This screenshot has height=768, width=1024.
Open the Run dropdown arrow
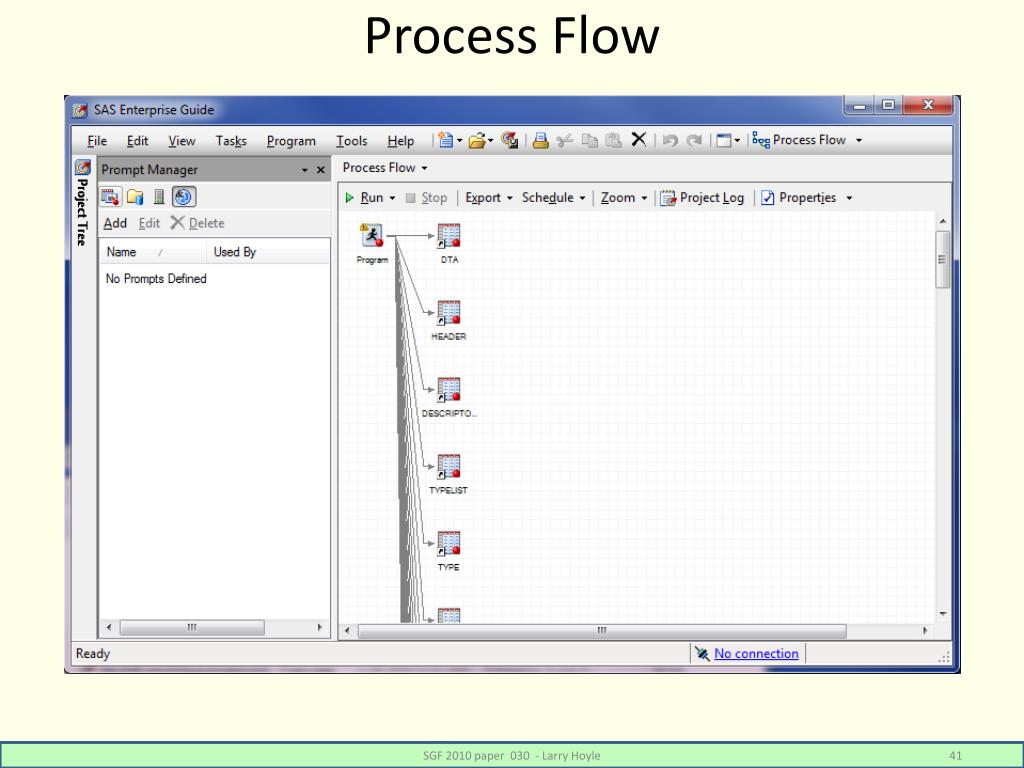pos(392,198)
